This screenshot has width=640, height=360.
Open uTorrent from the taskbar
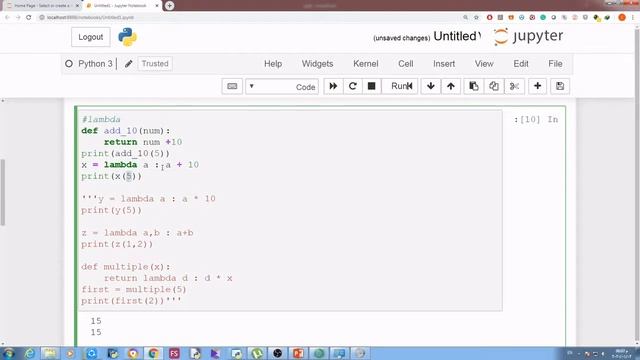tap(257, 353)
